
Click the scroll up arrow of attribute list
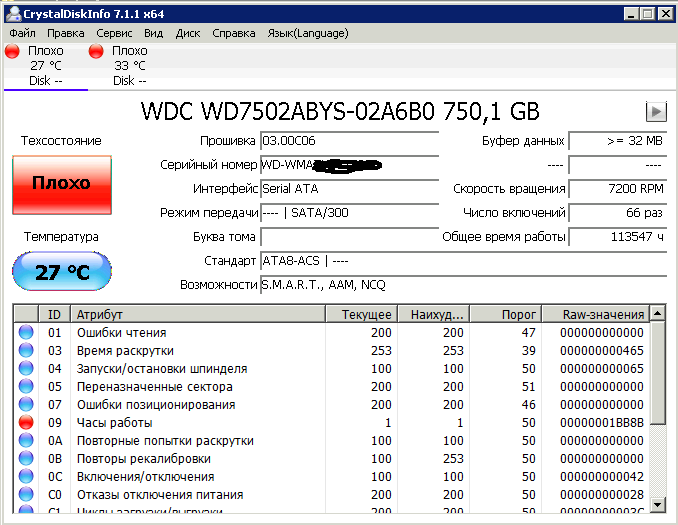pyautogui.click(x=657, y=313)
